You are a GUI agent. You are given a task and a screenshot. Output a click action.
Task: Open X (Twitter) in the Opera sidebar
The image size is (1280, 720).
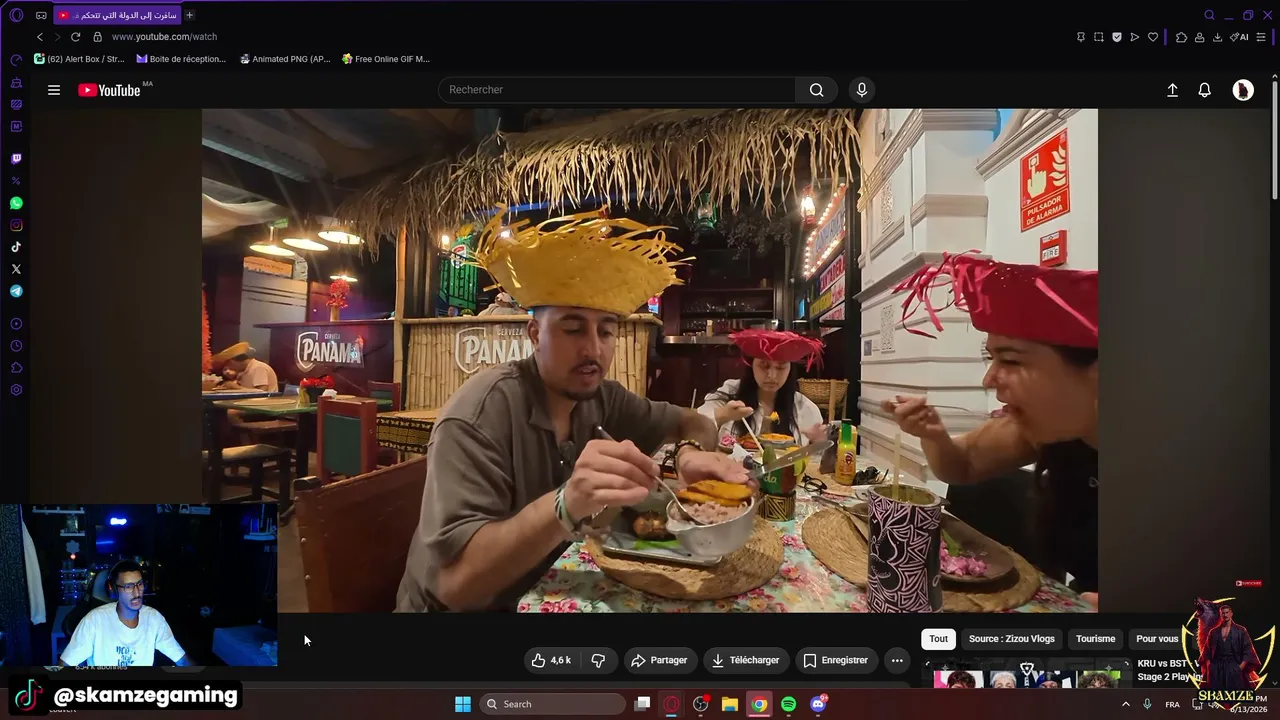[16, 269]
